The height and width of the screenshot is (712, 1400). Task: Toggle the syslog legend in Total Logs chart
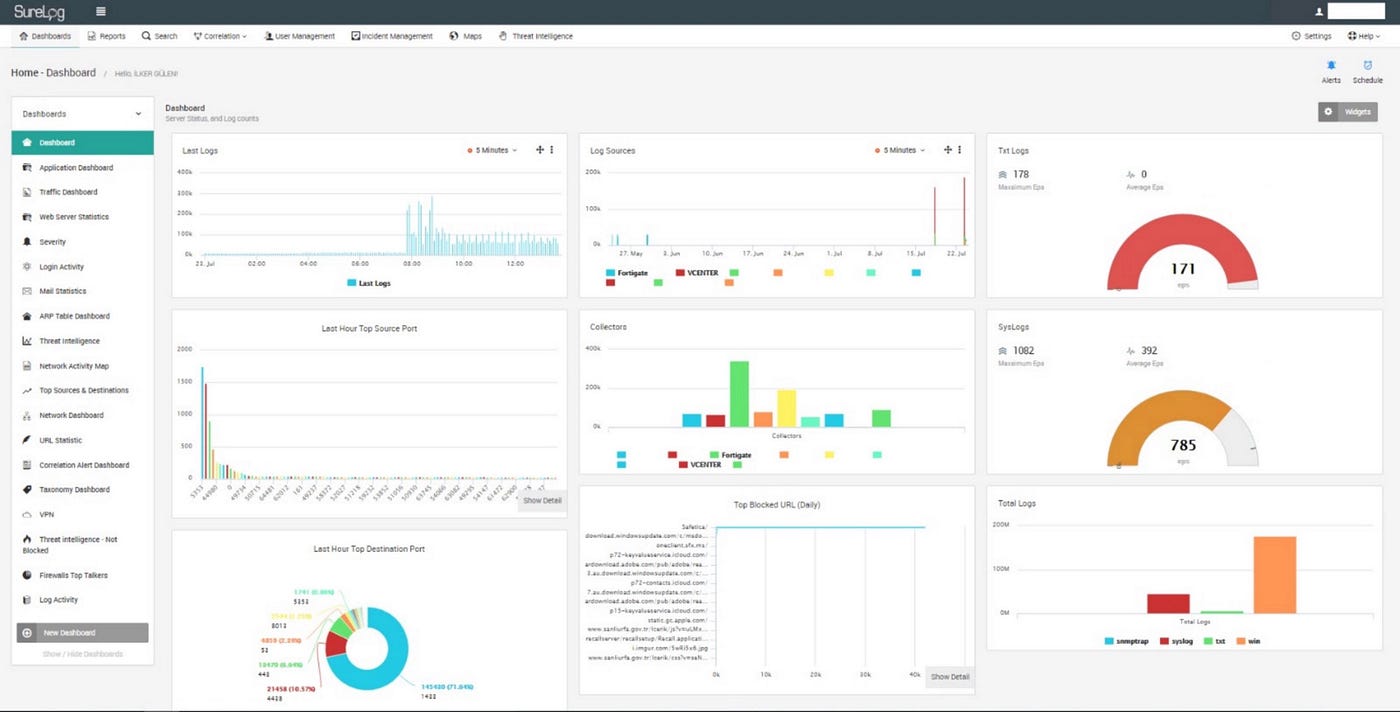click(1176, 640)
